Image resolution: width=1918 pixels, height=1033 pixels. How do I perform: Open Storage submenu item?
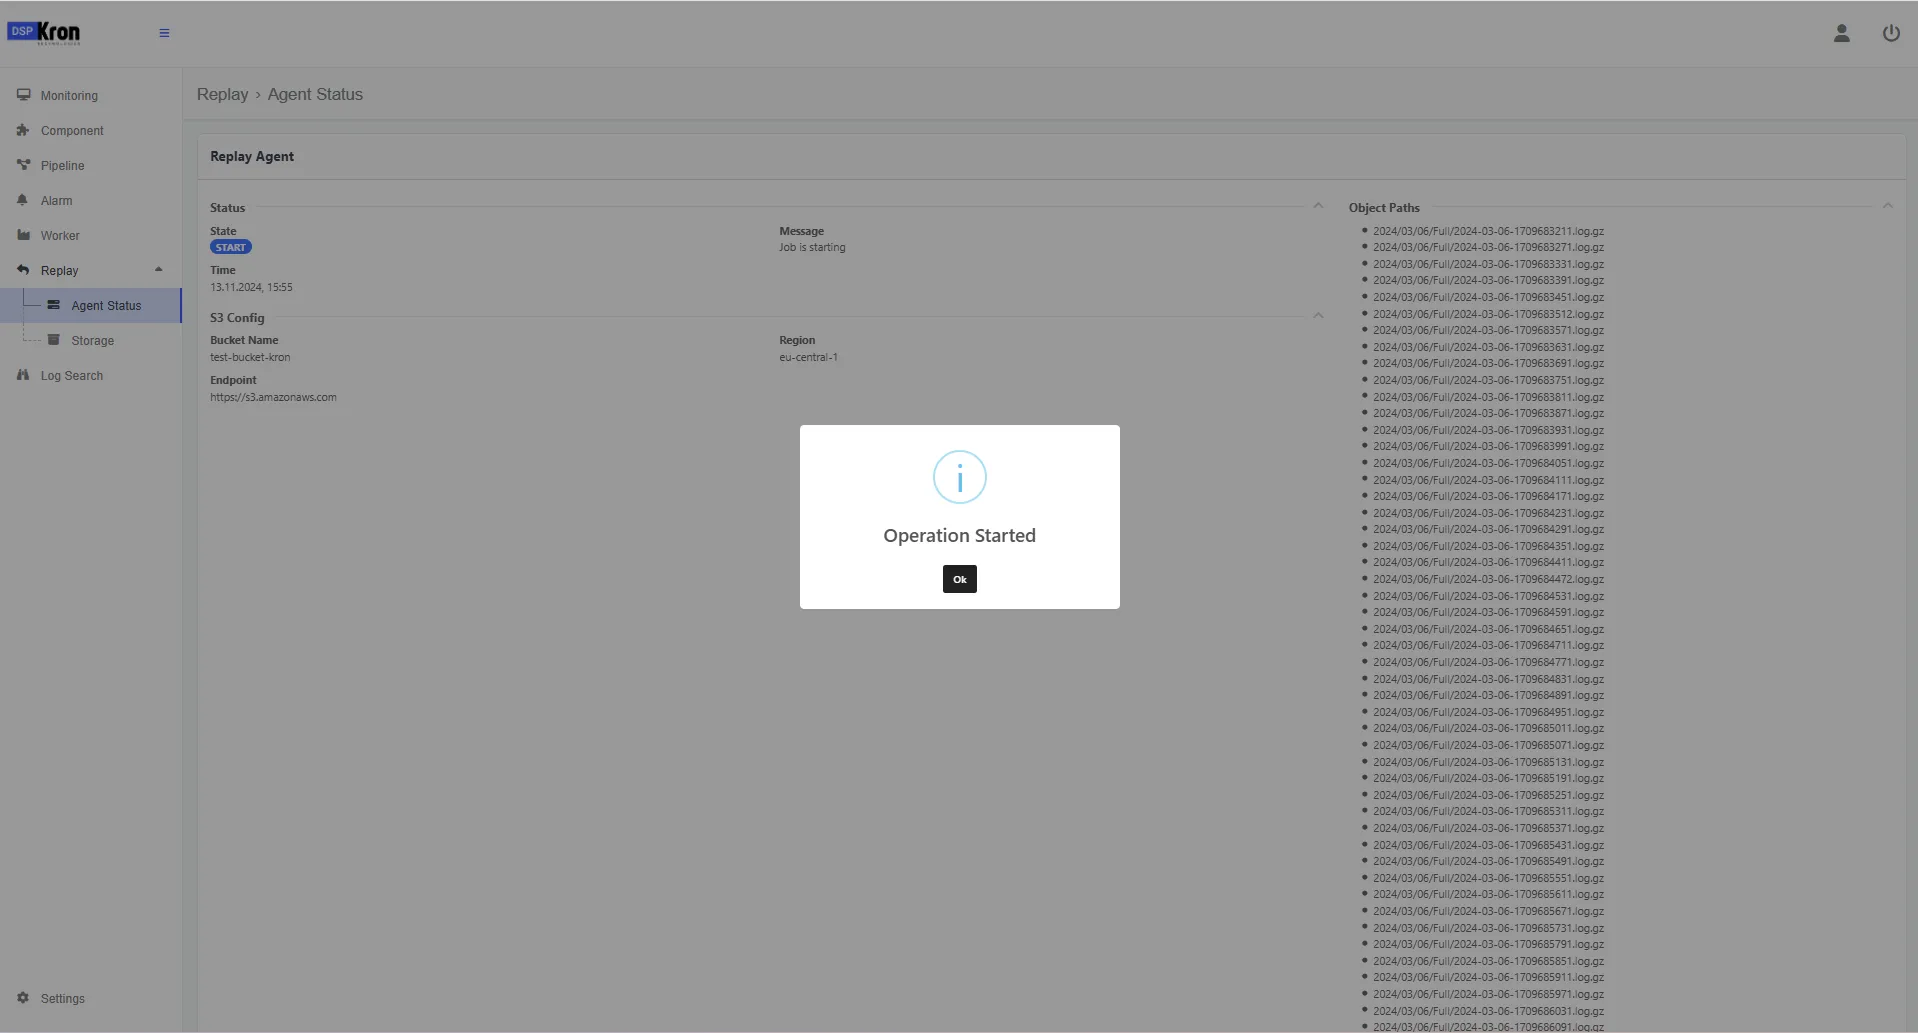coord(92,341)
